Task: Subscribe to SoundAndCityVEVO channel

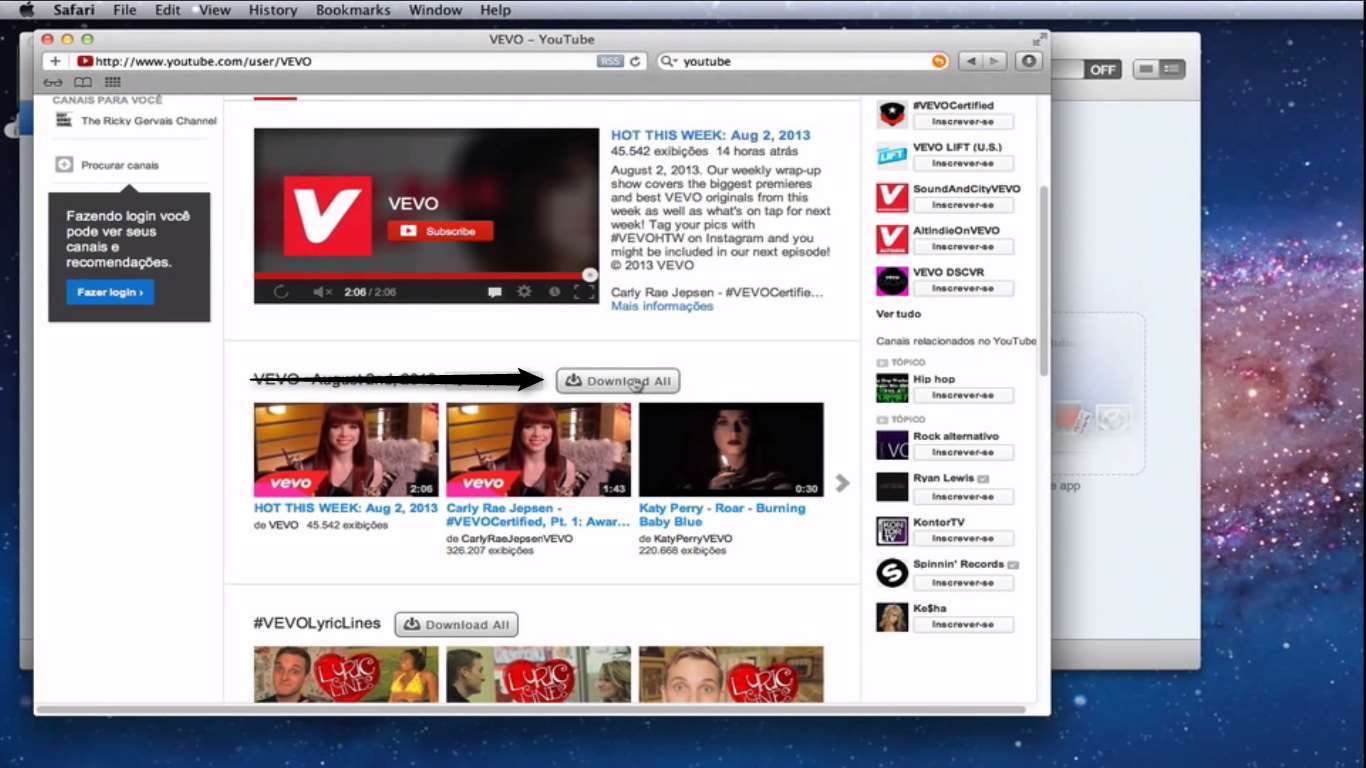Action: (963, 205)
